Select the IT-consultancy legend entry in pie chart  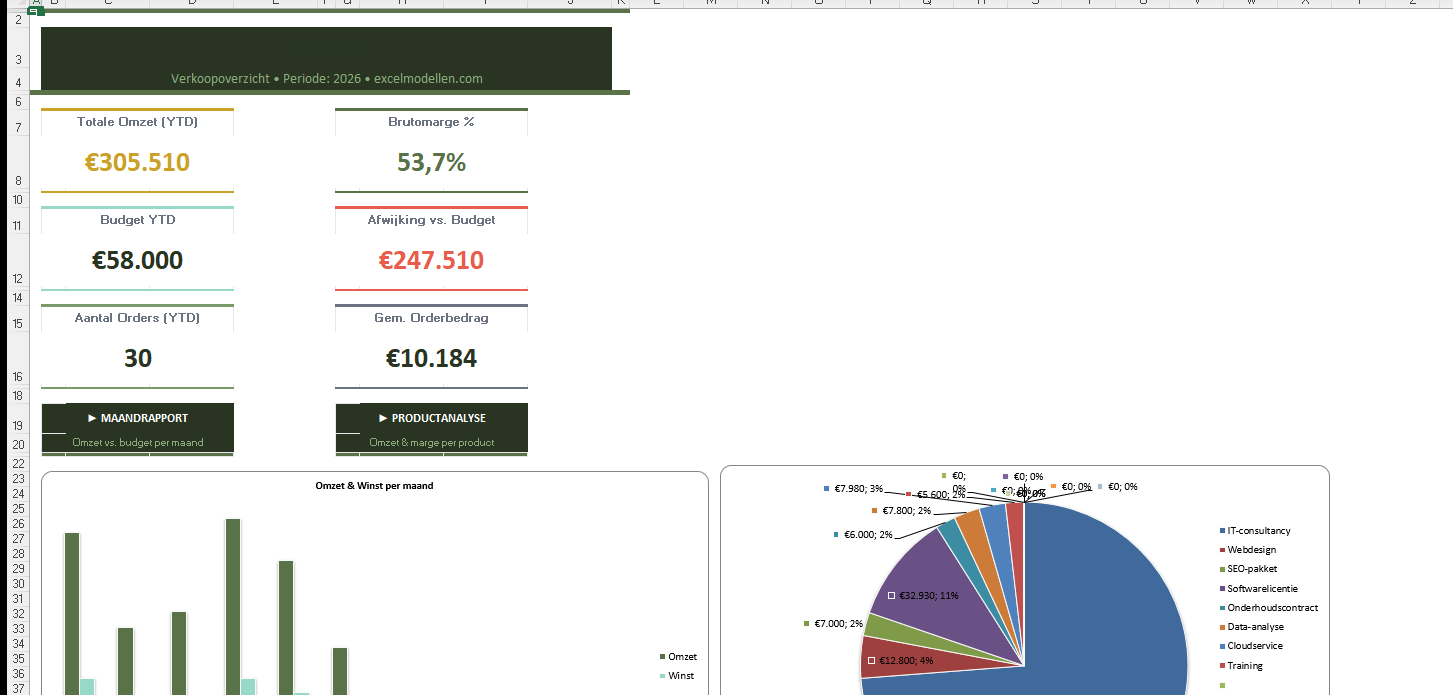tap(1258, 531)
